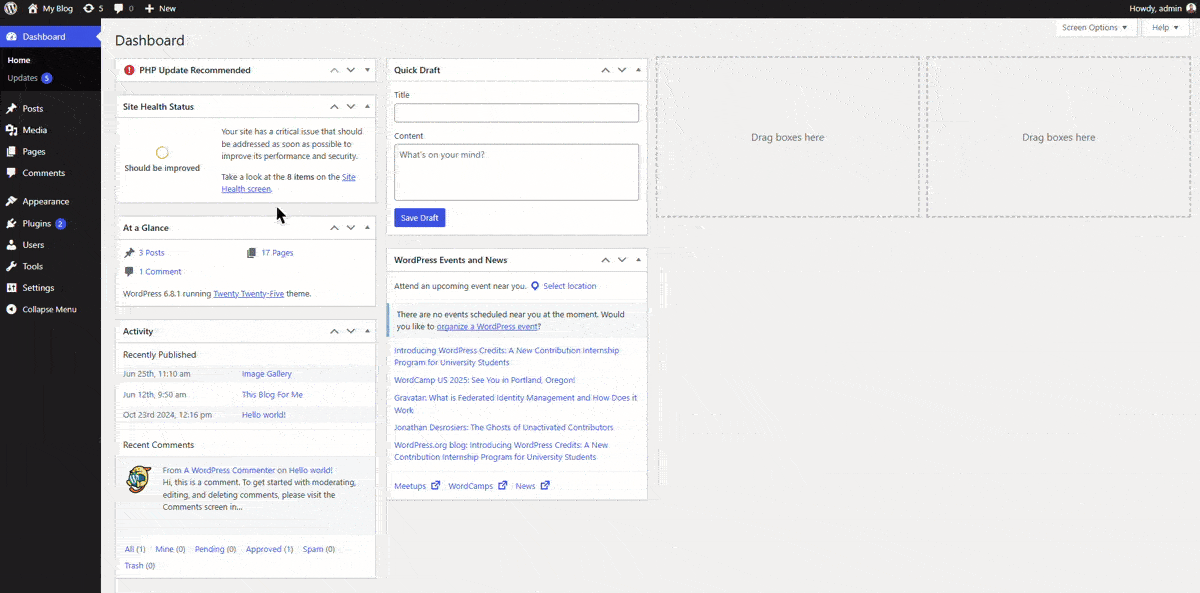Move Activity box up

coord(335,331)
